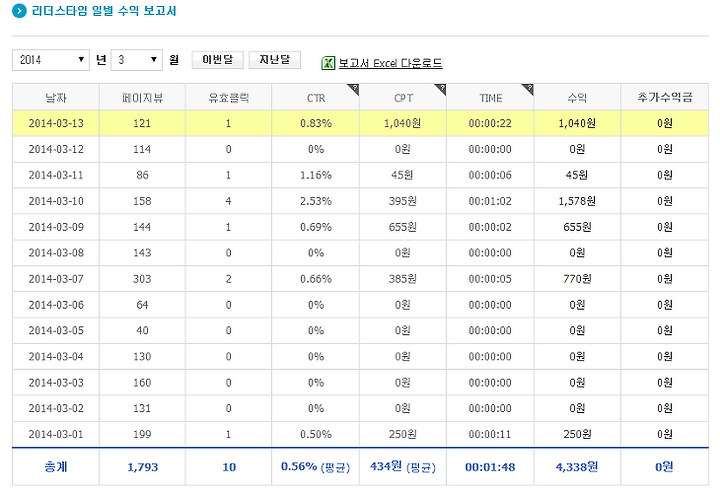Click CTR value 1.16%
720x496 pixels.
coord(316,175)
